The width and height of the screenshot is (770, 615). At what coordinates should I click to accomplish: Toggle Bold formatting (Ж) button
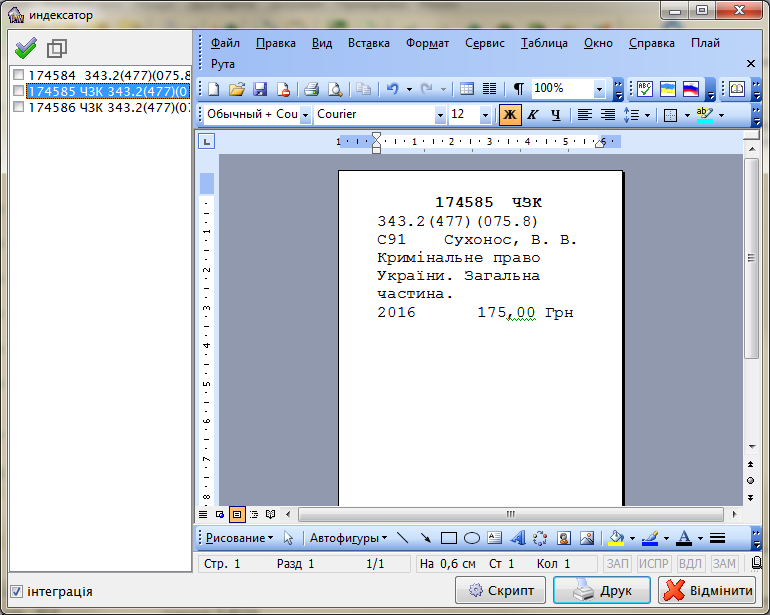[510, 115]
